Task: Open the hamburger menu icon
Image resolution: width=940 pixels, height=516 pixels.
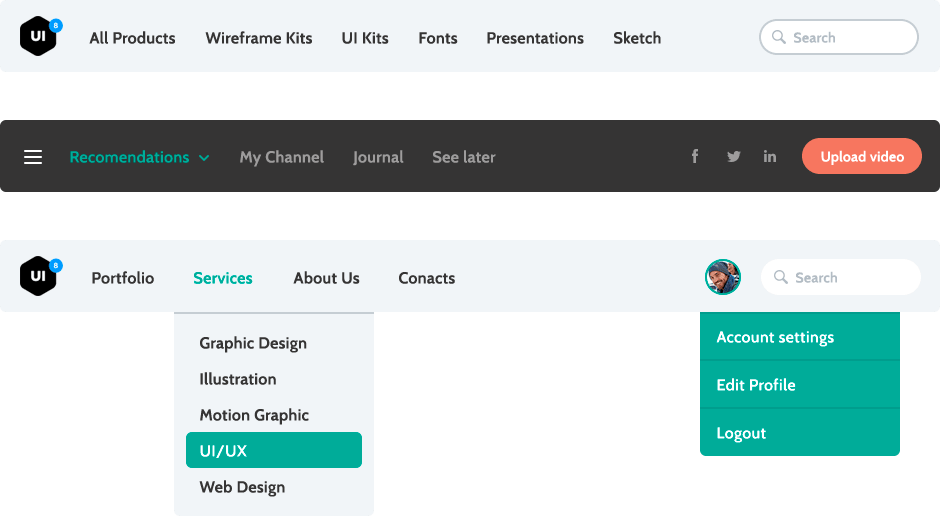Action: click(33, 157)
